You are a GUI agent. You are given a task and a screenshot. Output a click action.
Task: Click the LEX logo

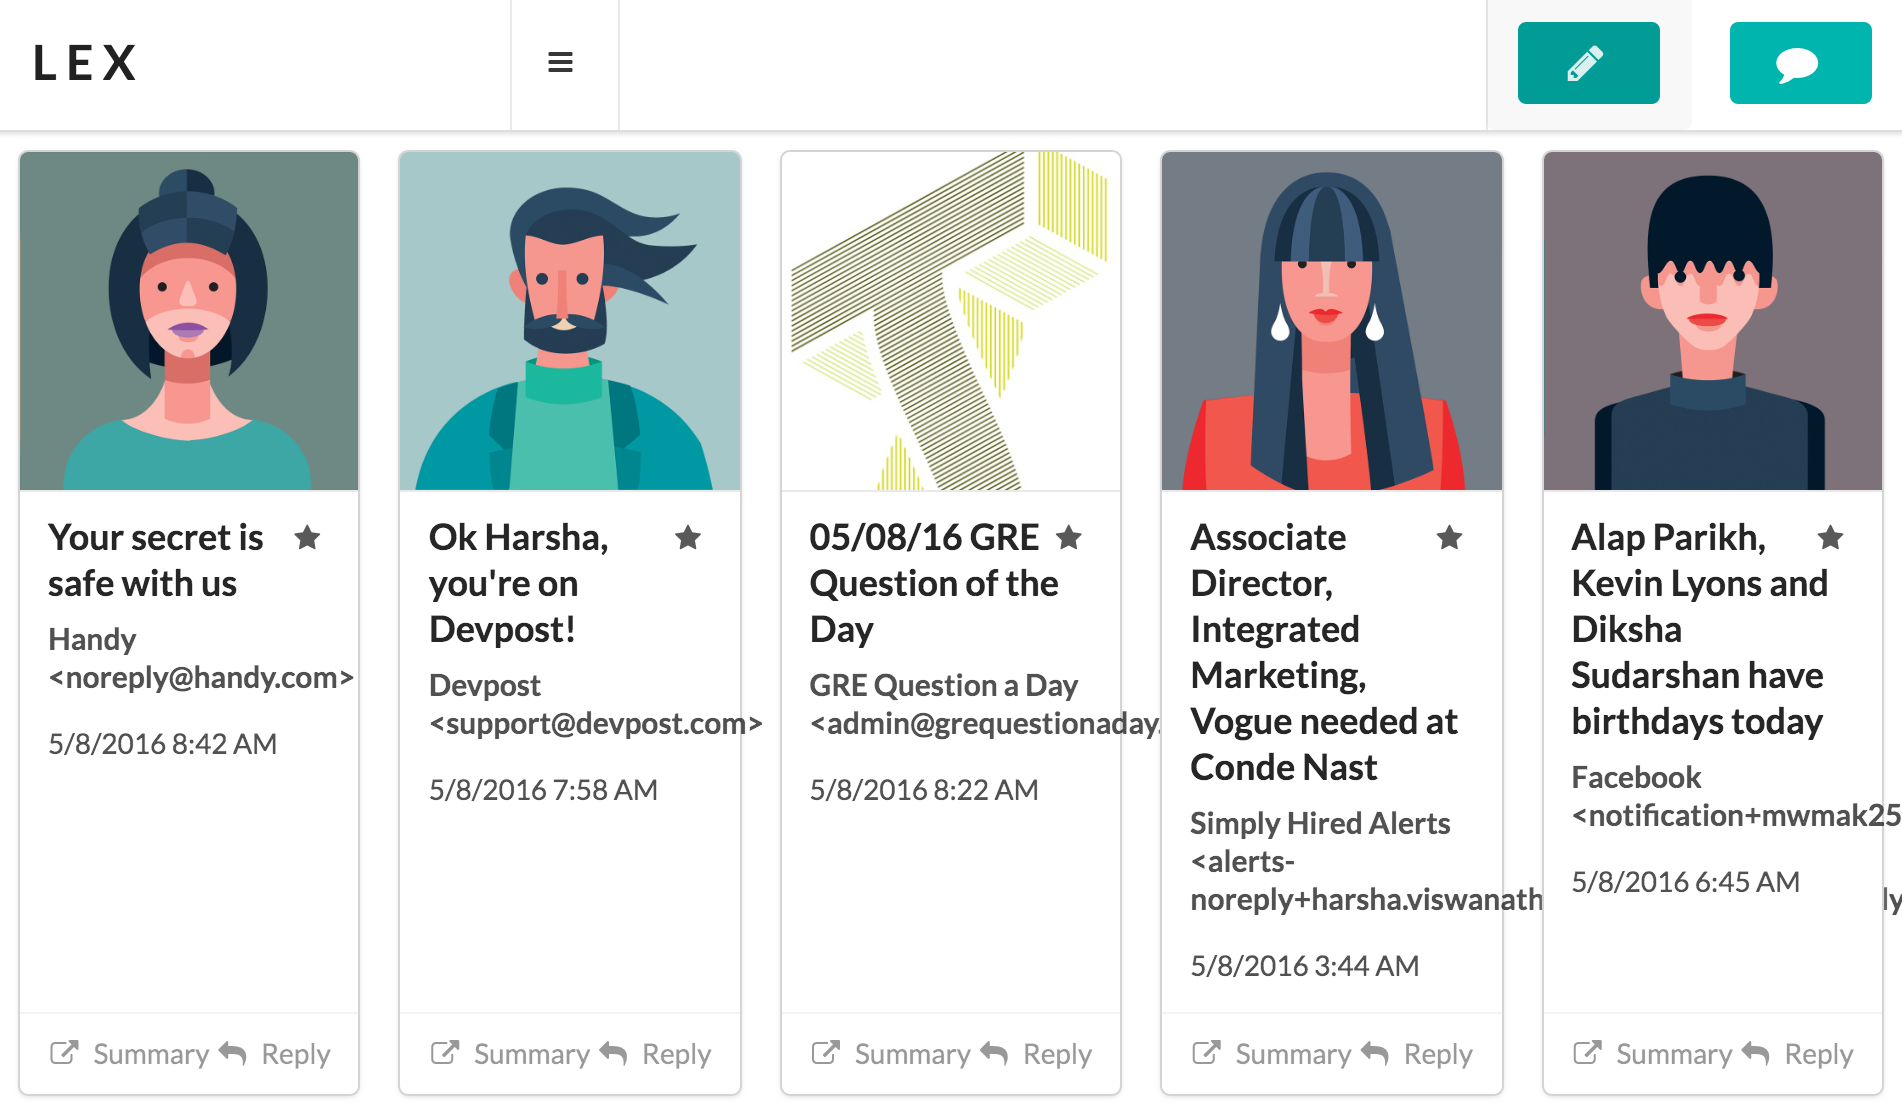click(85, 63)
